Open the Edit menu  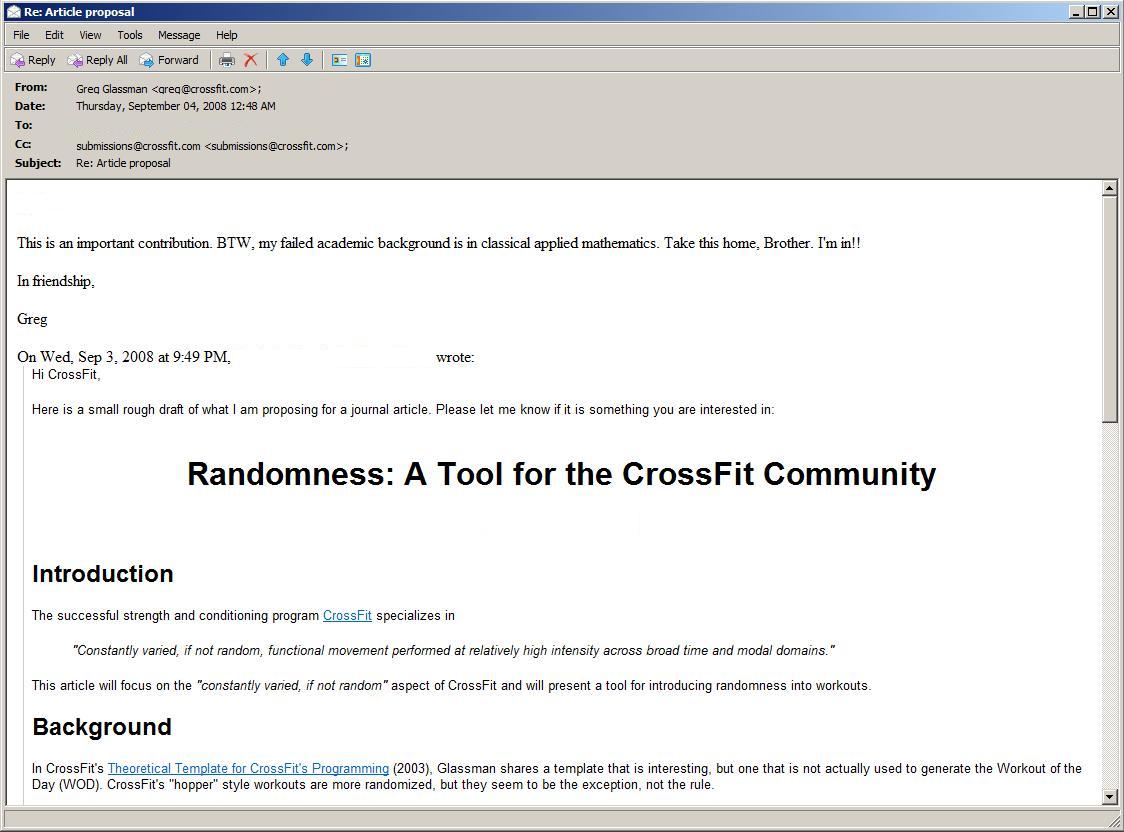point(54,35)
